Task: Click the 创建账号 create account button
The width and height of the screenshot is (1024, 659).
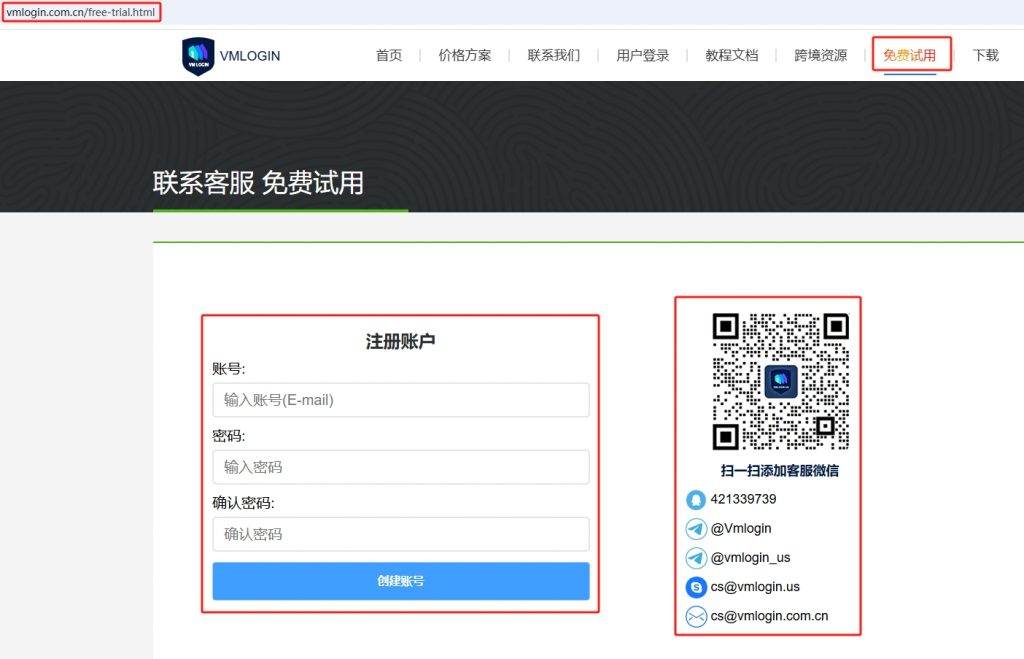Action: click(x=401, y=581)
